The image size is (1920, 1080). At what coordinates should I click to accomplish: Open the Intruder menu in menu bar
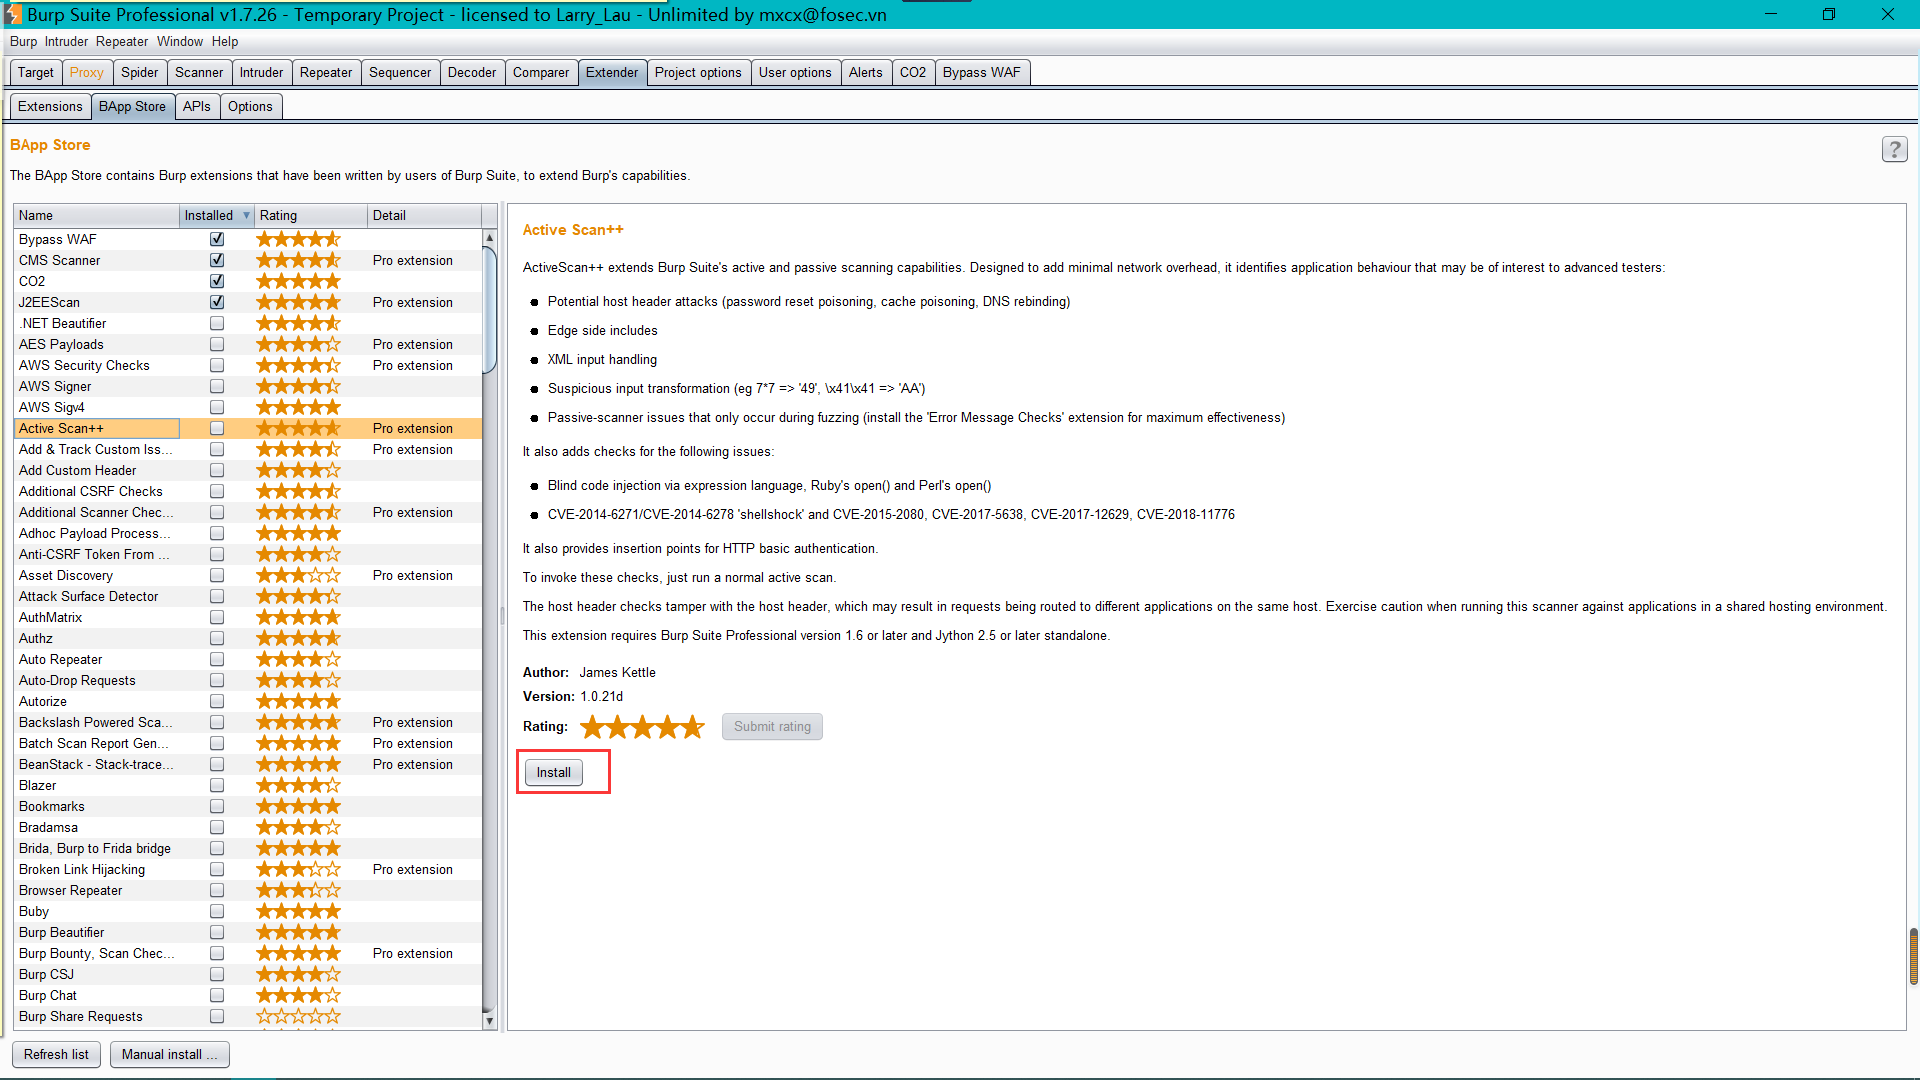[x=66, y=41]
